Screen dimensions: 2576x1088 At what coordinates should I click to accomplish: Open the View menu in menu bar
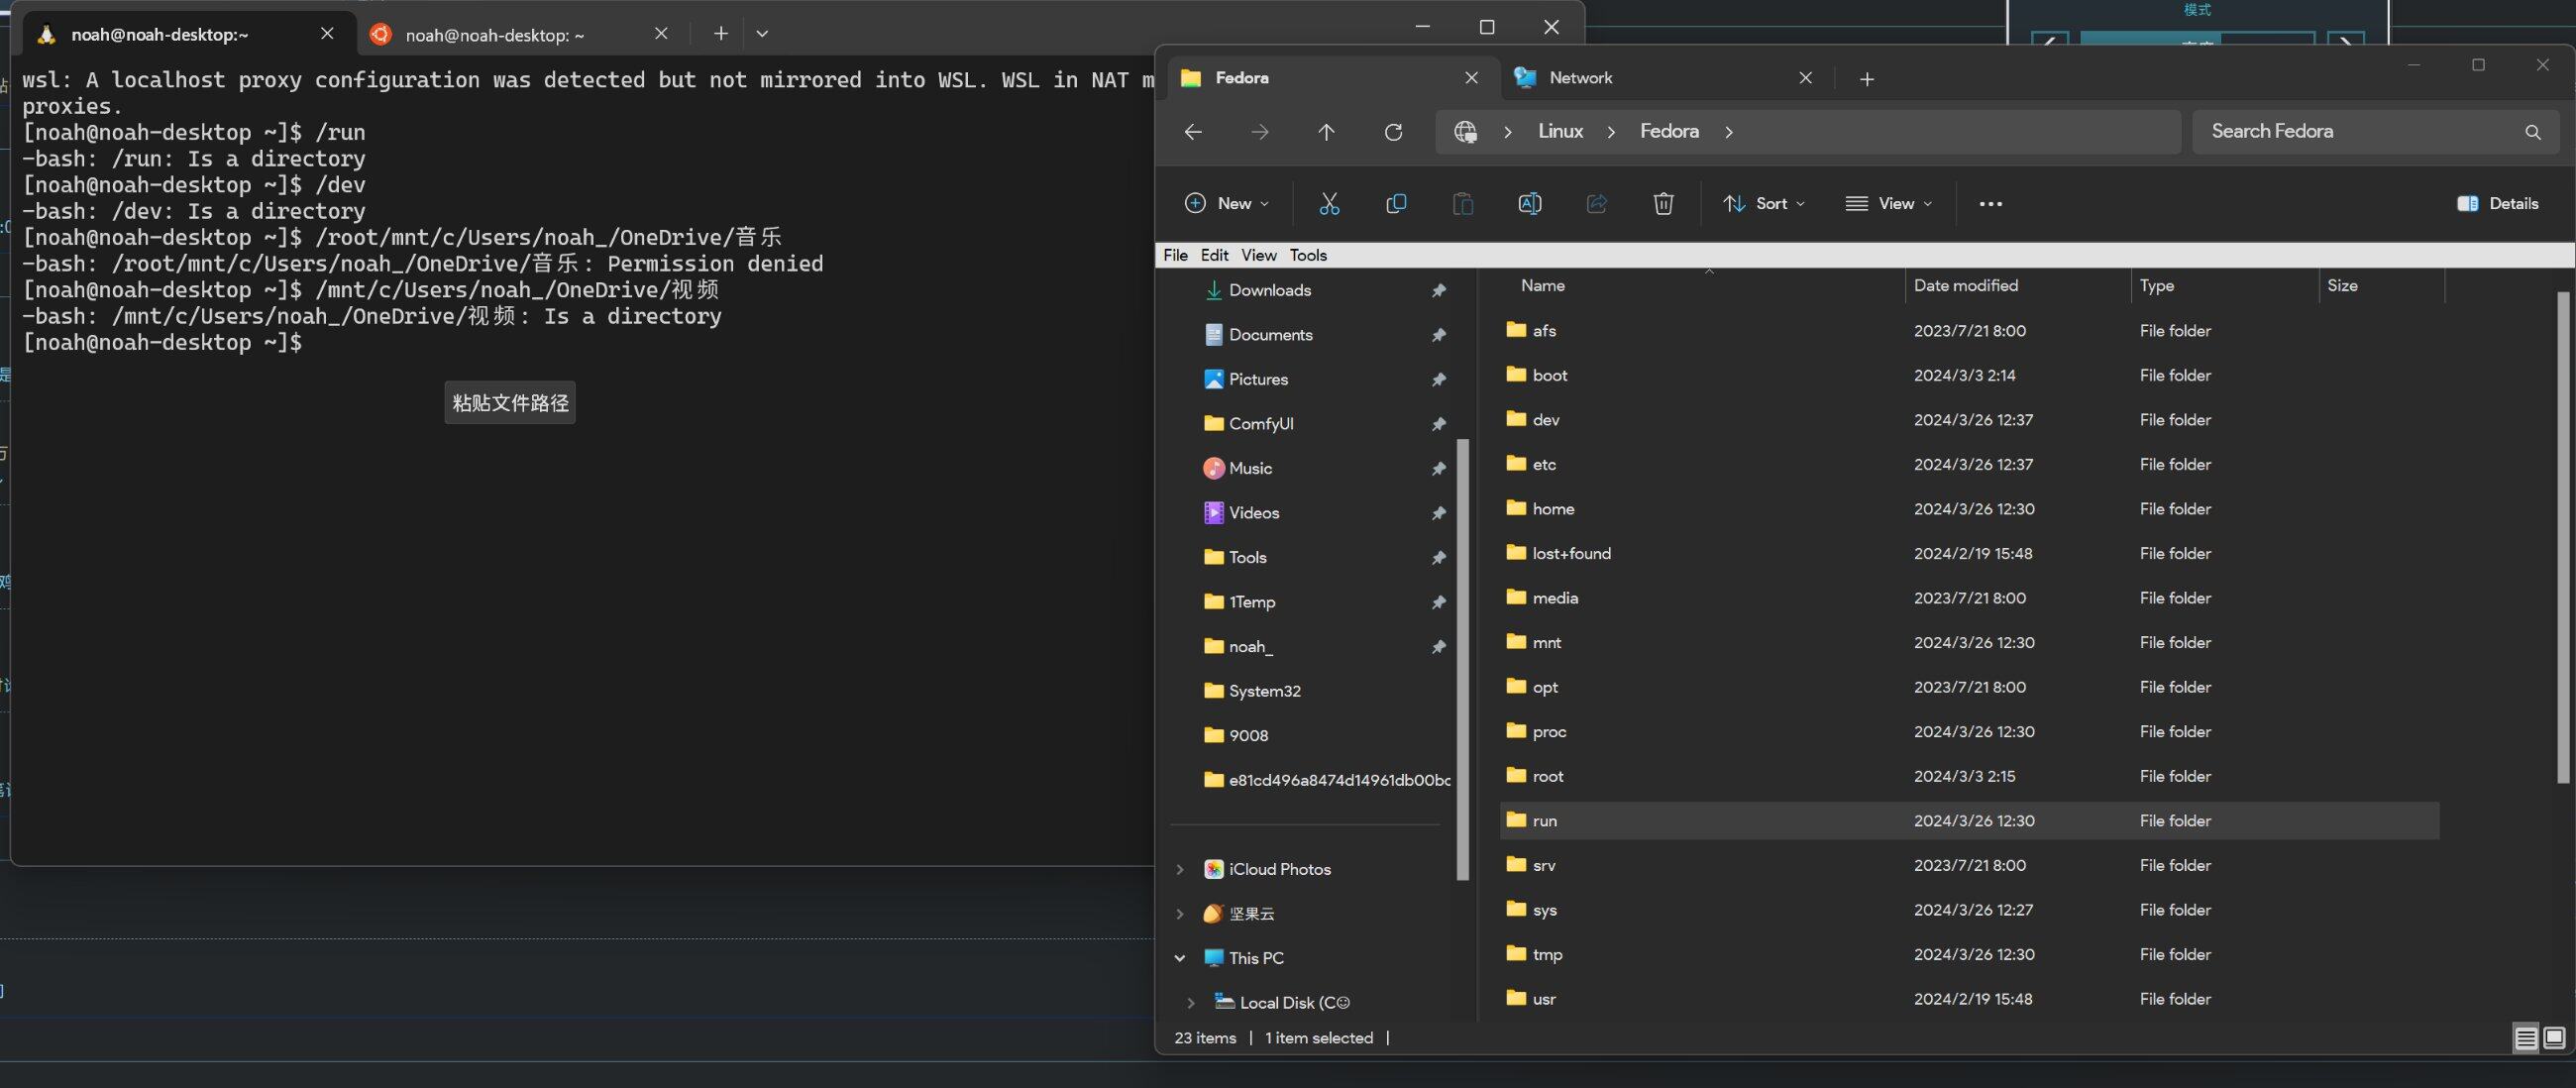tap(1258, 255)
